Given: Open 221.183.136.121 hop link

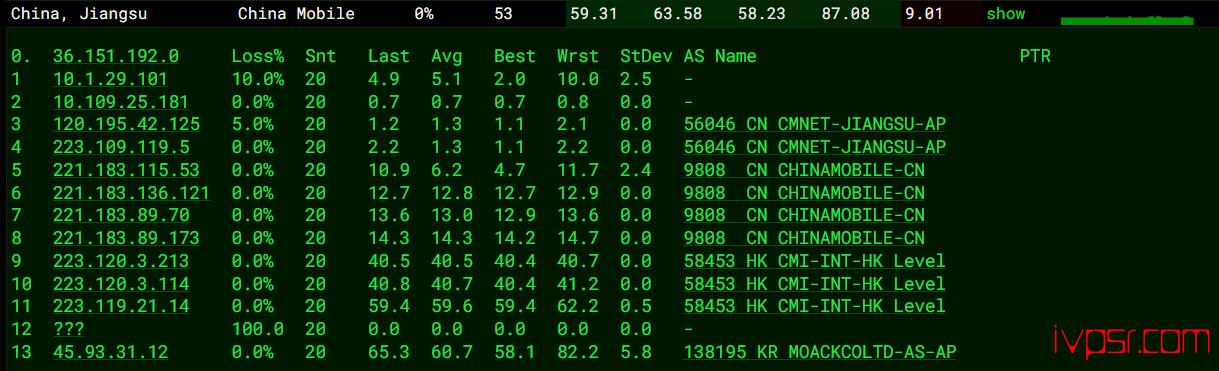Looking at the screenshot, I should tap(131, 193).
